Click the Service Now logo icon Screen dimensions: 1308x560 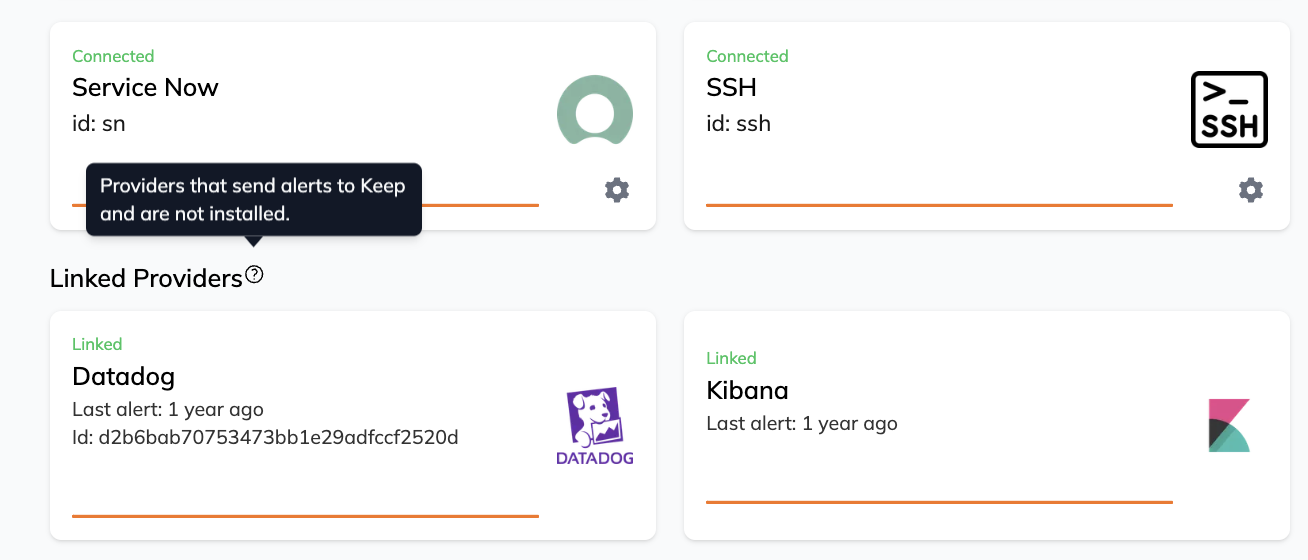click(595, 109)
